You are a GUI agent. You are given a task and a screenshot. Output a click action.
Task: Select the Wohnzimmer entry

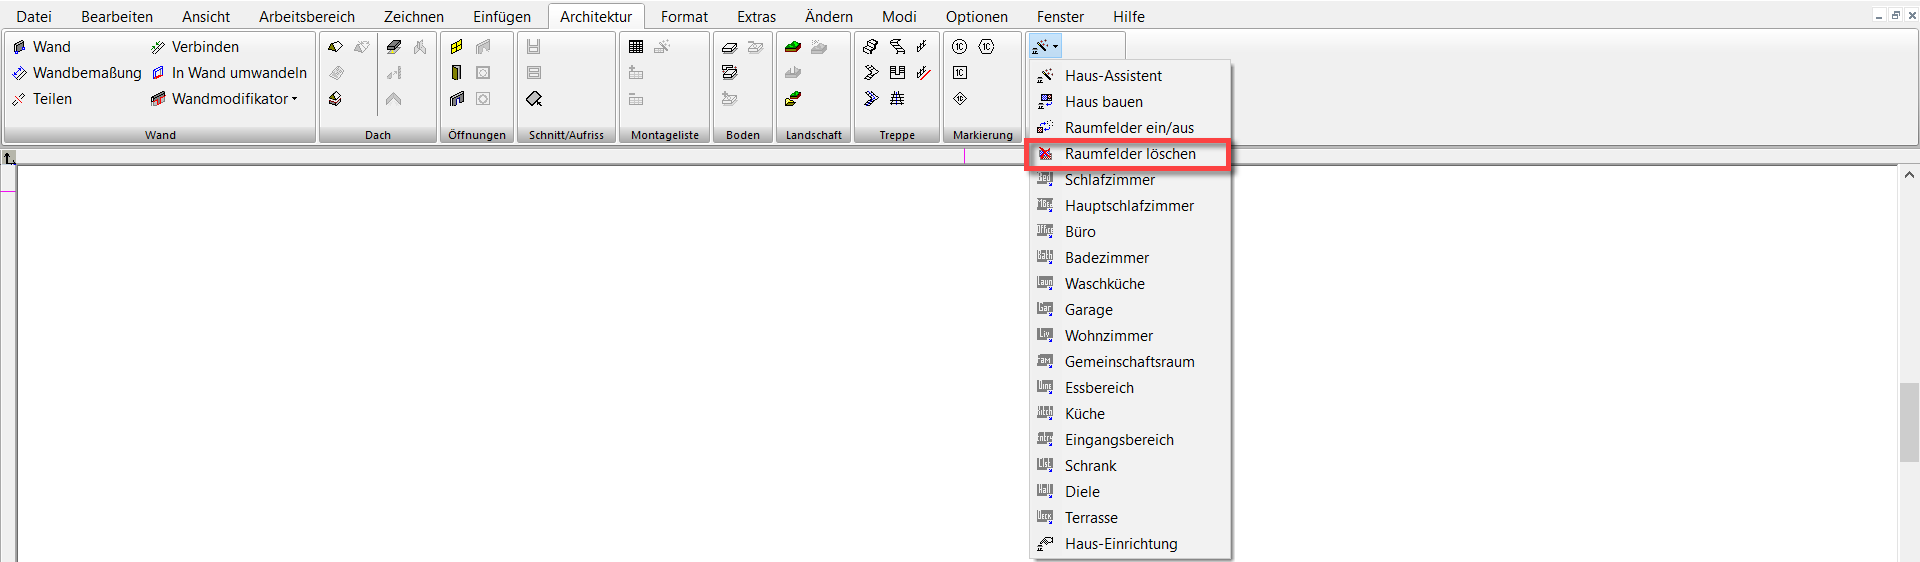[1130, 336]
